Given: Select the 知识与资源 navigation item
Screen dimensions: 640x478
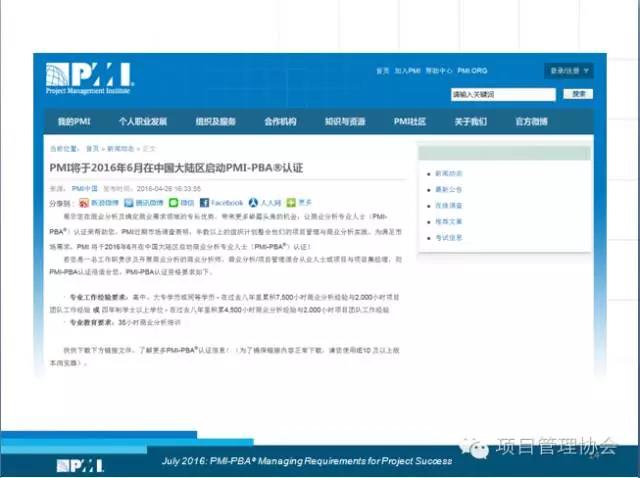Looking at the screenshot, I should coord(345,122).
